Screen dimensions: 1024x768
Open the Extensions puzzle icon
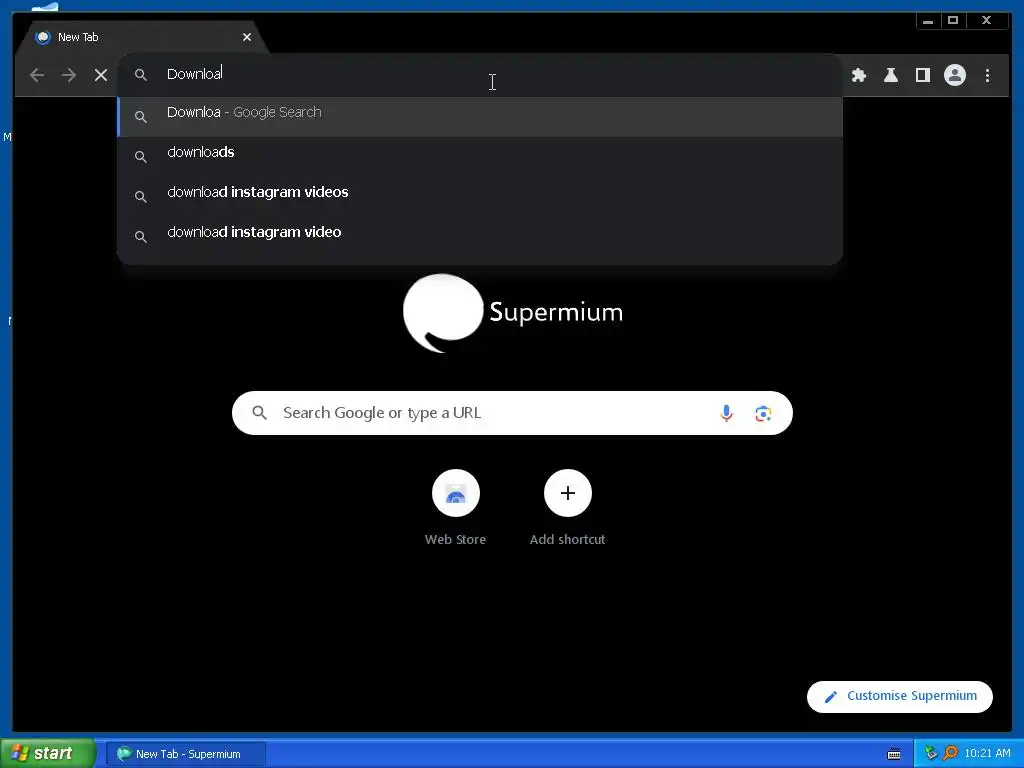(x=859, y=75)
